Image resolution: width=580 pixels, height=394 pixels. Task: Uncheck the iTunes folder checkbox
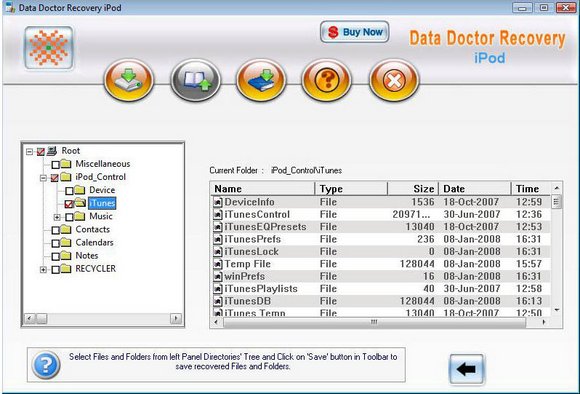coord(68,203)
